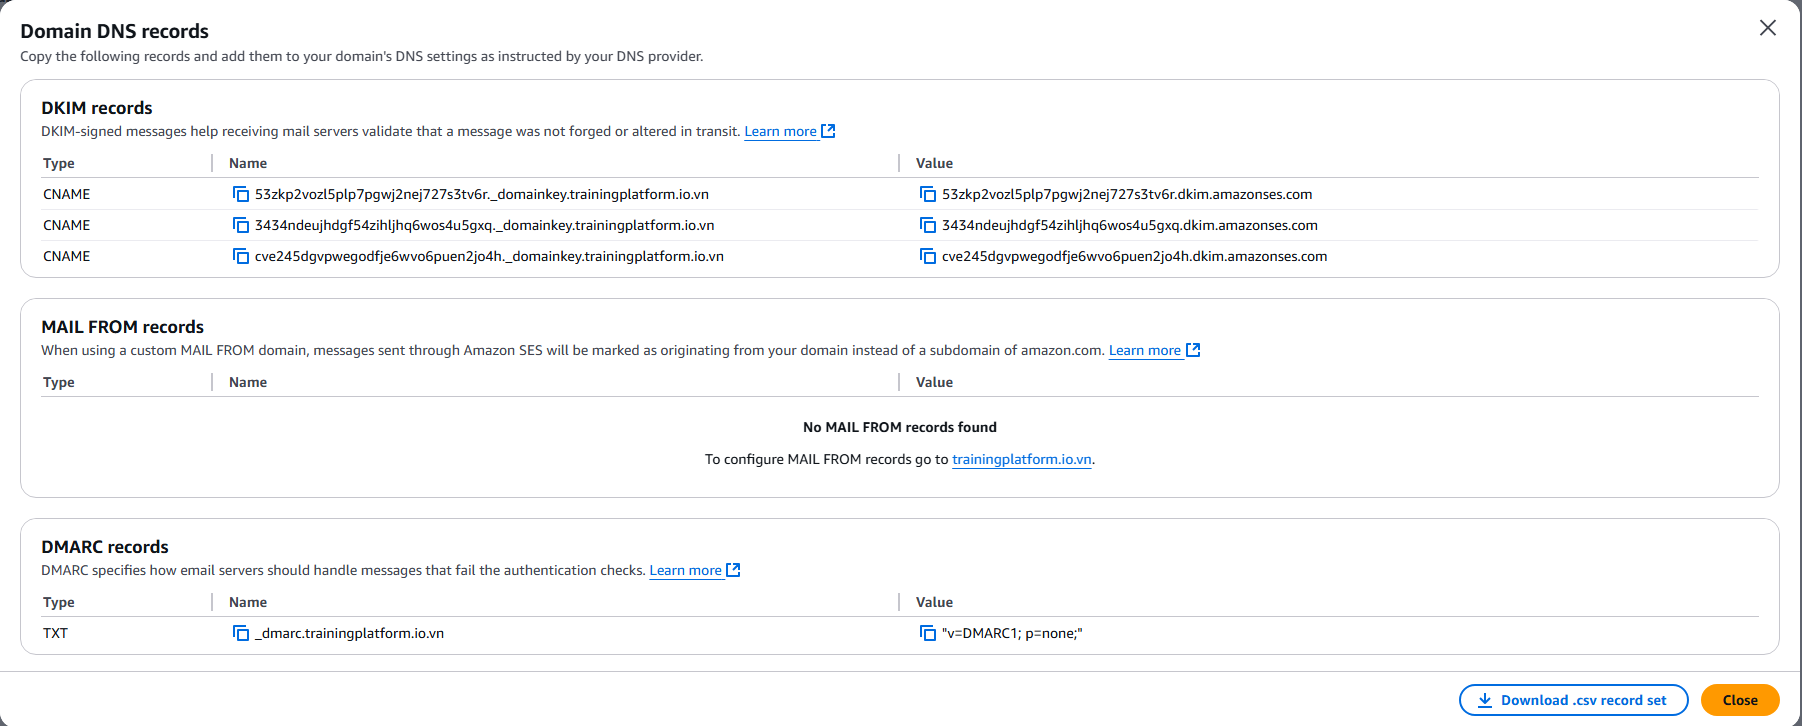Copy third DKIM value starting cve245dgvpwe

[928, 256]
